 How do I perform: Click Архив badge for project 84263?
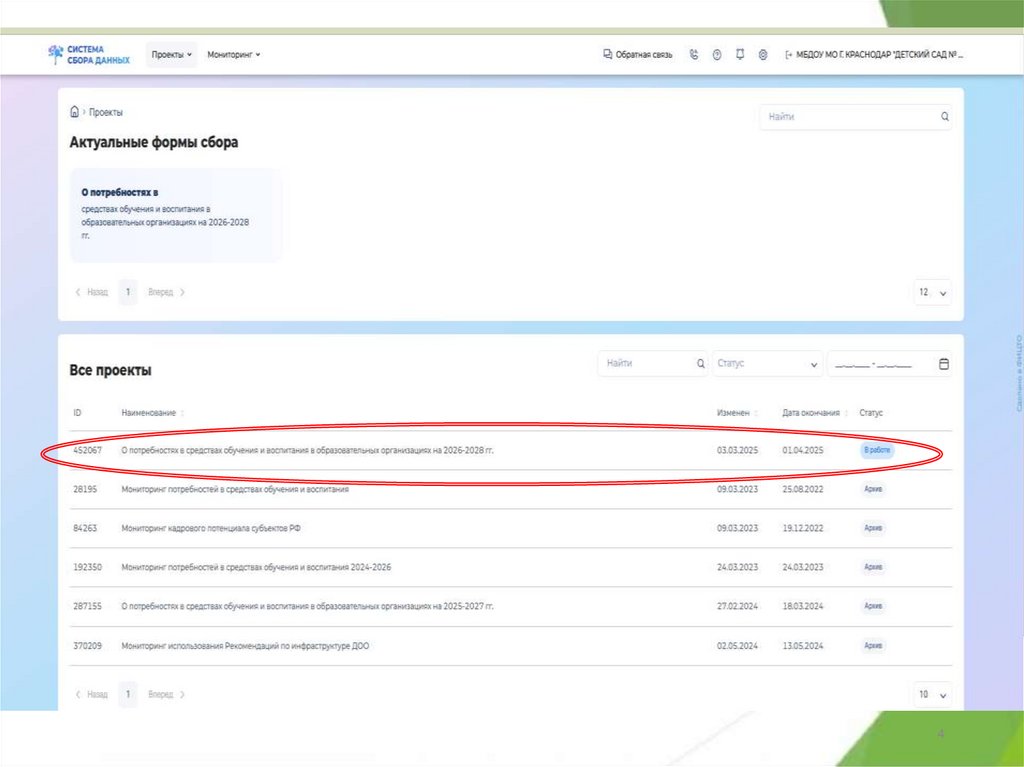(873, 528)
